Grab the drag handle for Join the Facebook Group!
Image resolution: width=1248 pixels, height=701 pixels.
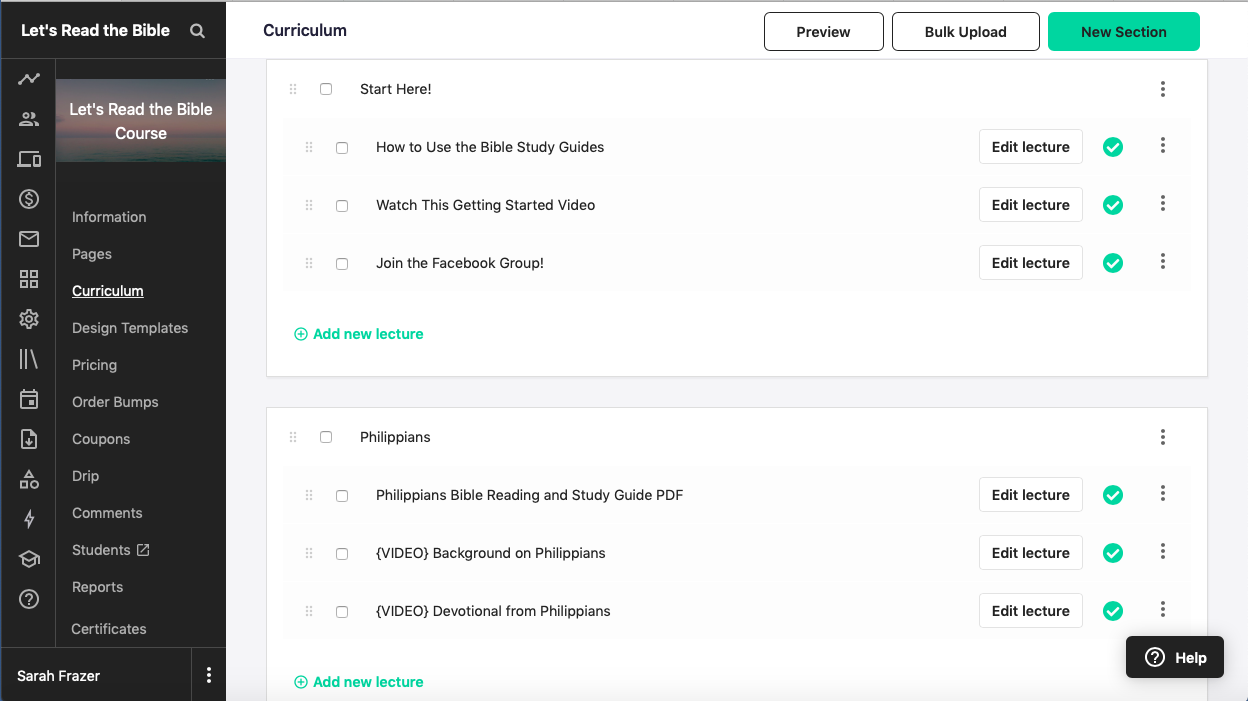[x=309, y=263]
